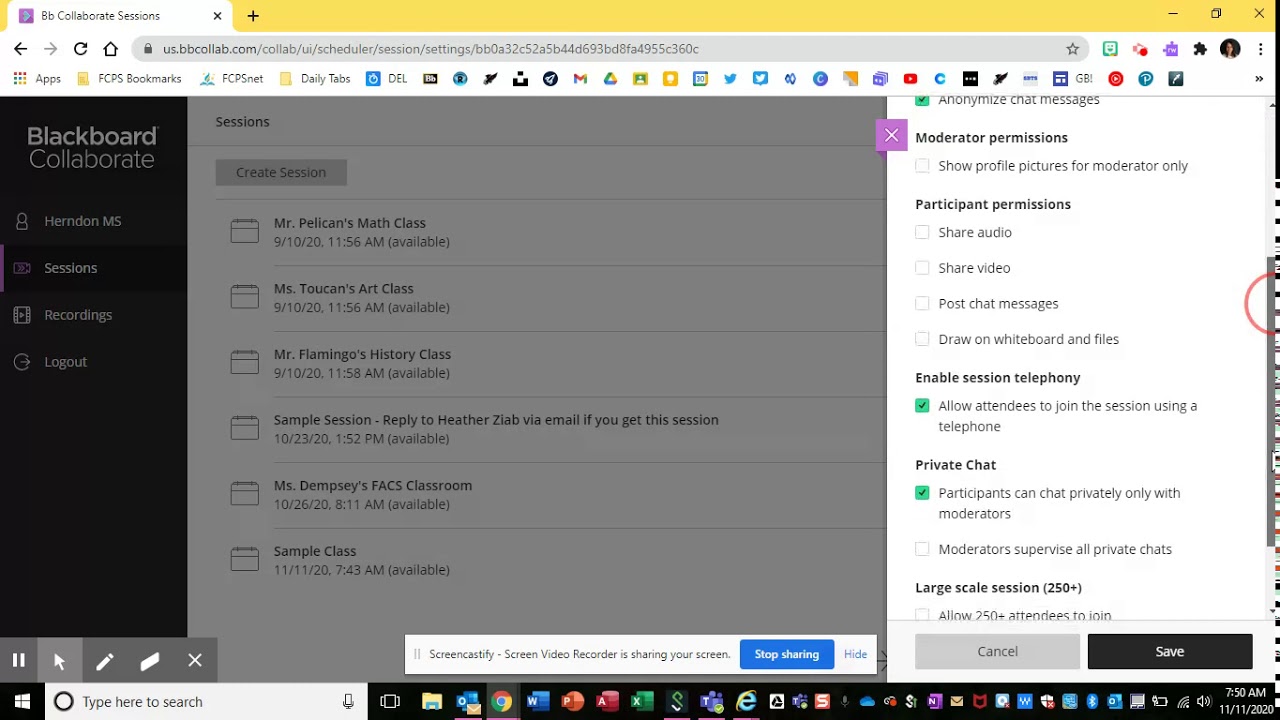The image size is (1280, 720).
Task: Open Mr. Pelican's Math Class session
Action: [350, 223]
